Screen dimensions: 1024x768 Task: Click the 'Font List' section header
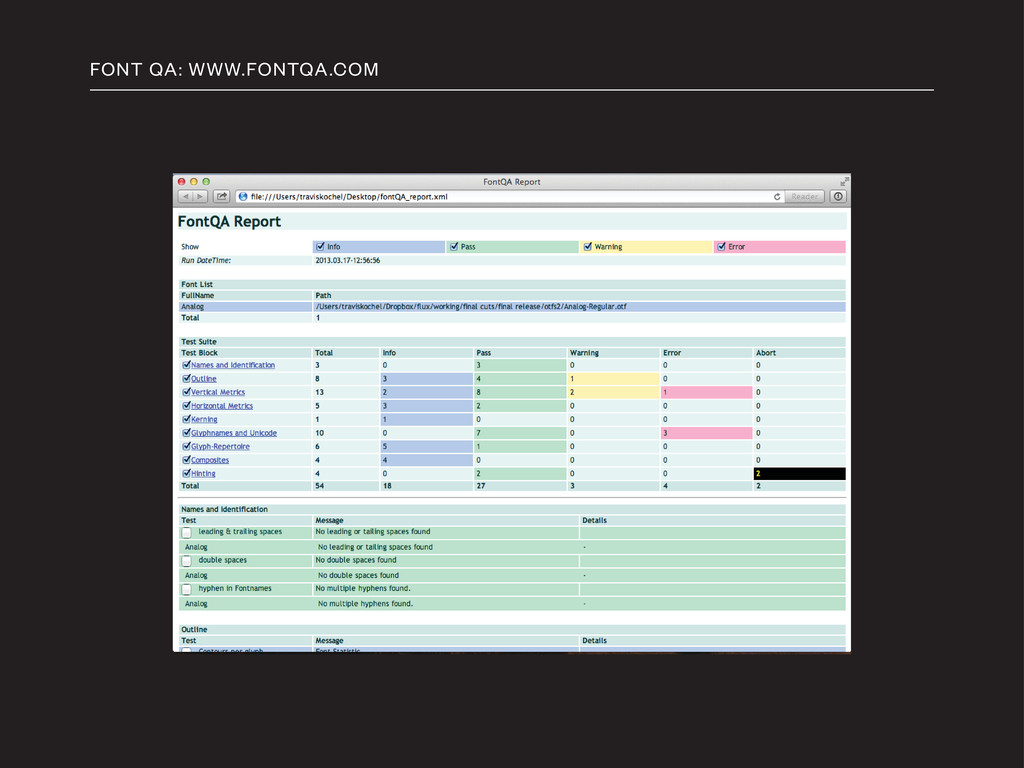pyautogui.click(x=197, y=284)
